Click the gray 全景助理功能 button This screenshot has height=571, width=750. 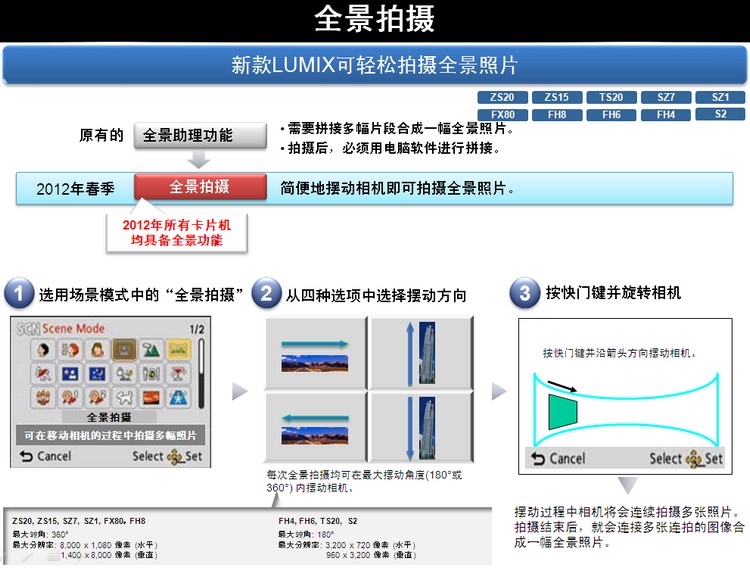[200, 135]
